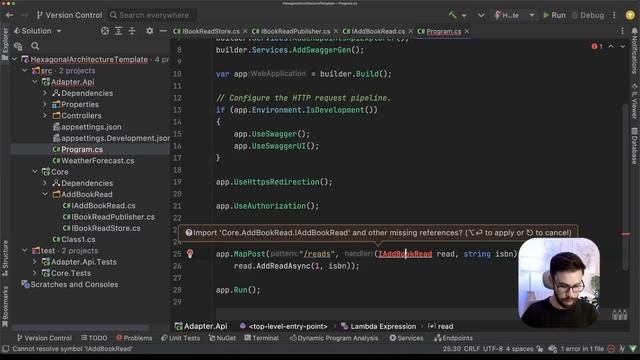Open the NuGet tool window
Image resolution: width=640 pixels, height=360 pixels.
[x=222, y=338]
